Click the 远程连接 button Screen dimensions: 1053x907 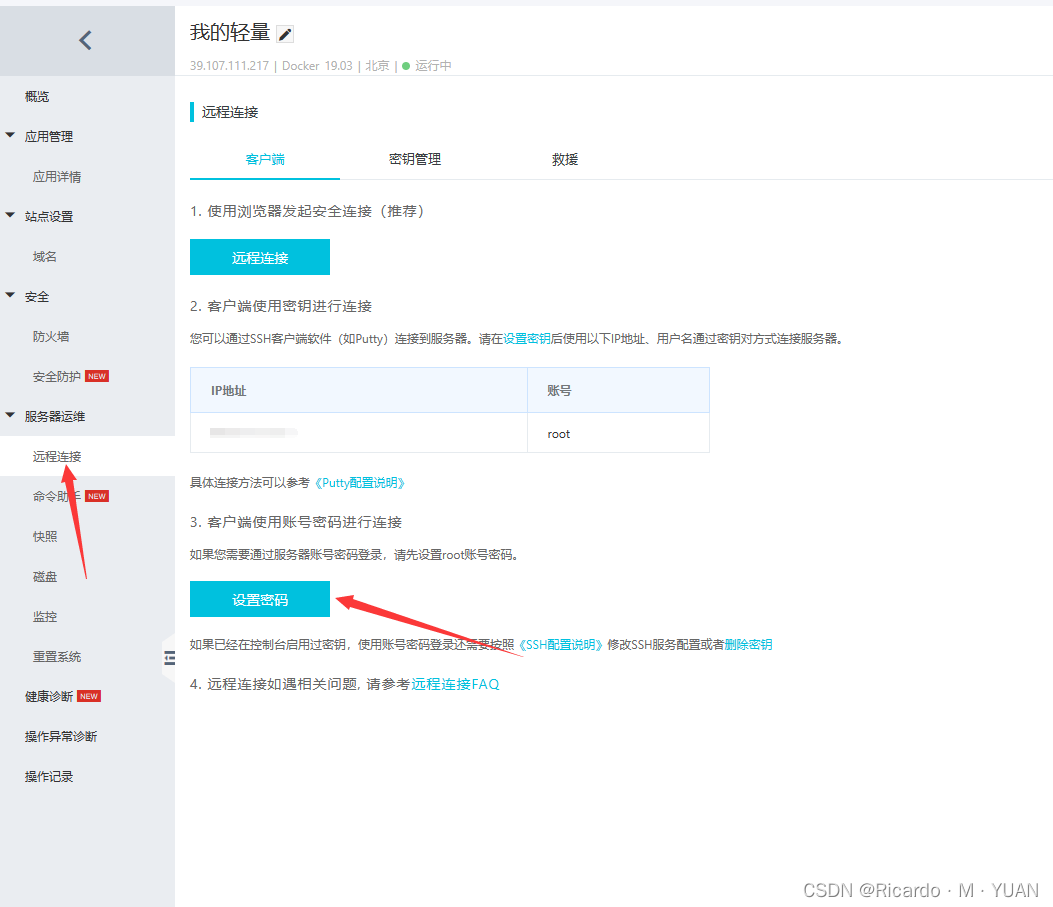(259, 257)
